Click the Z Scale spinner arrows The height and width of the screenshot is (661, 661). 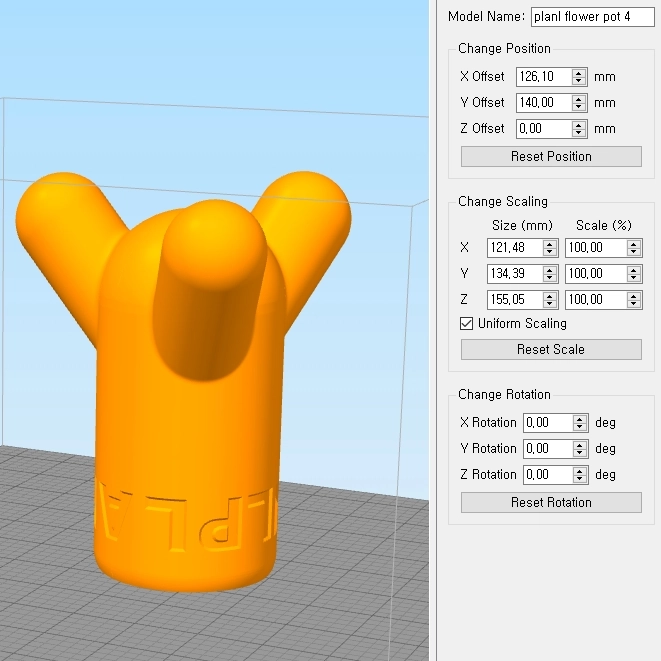[634, 300]
